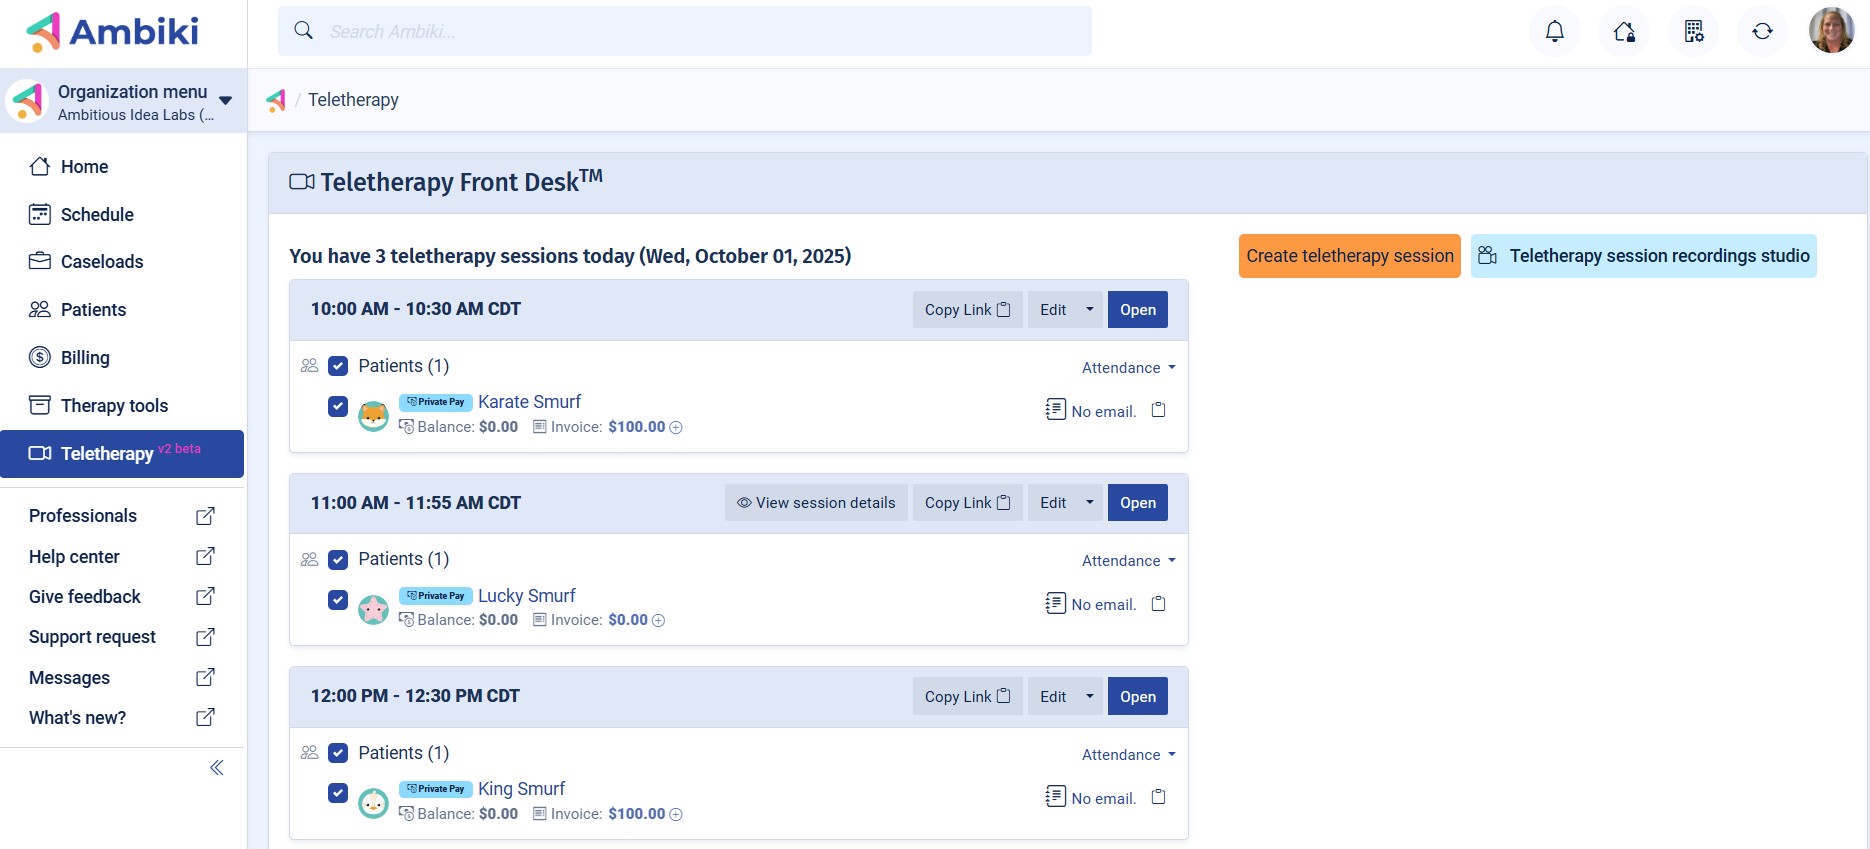Image resolution: width=1870 pixels, height=849 pixels.
Task: Open Caseloads in the sidebar
Action: [101, 262]
